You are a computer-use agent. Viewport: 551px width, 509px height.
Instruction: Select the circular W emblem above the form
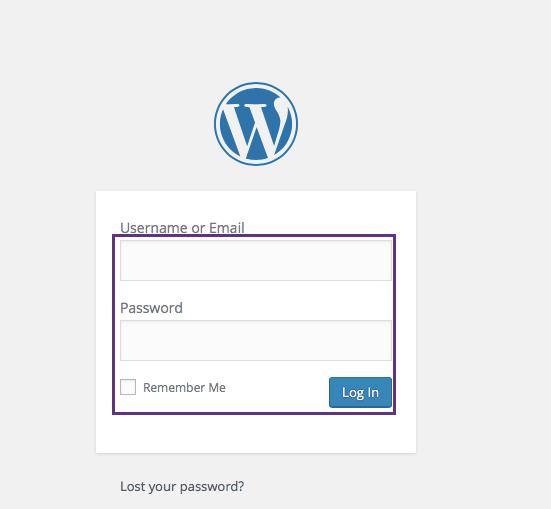pyautogui.click(x=256, y=124)
